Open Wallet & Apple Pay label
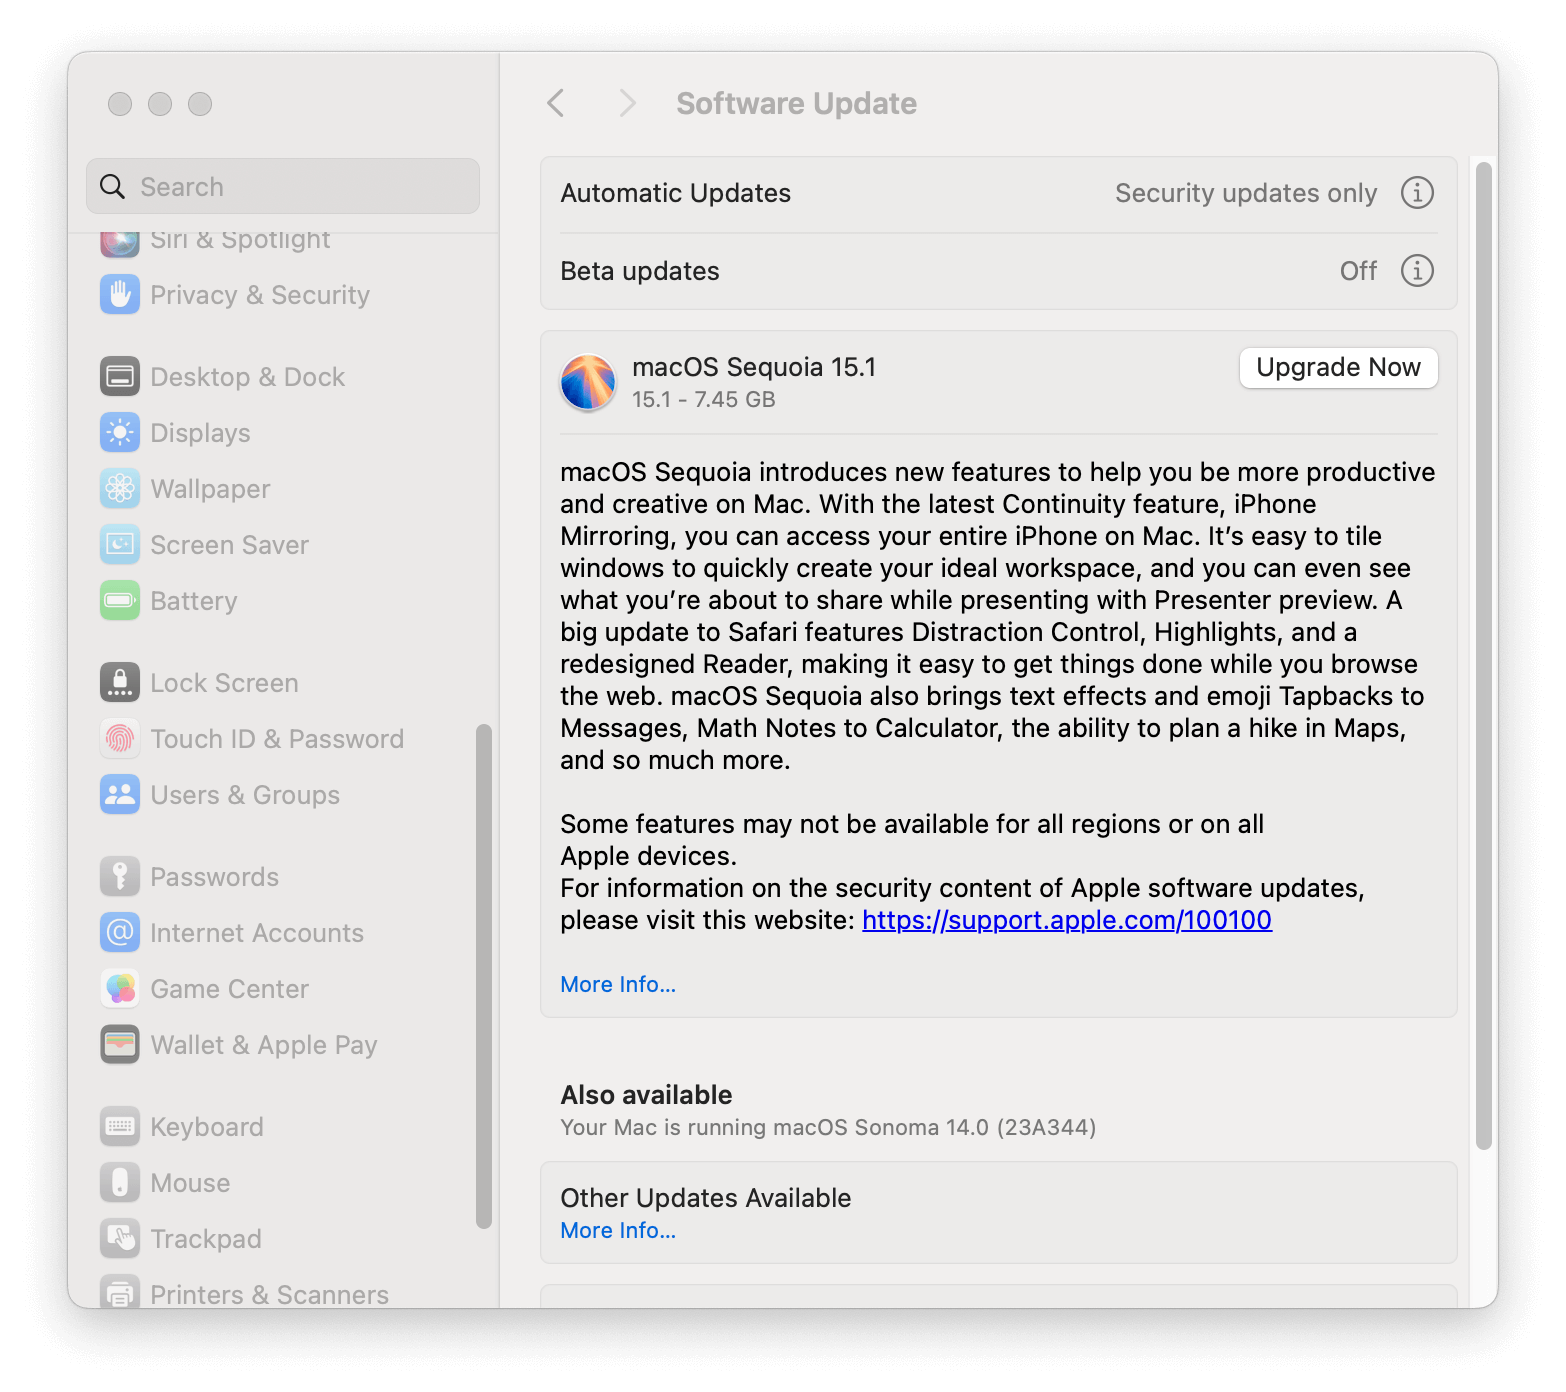This screenshot has width=1566, height=1392. pyautogui.click(x=264, y=1045)
